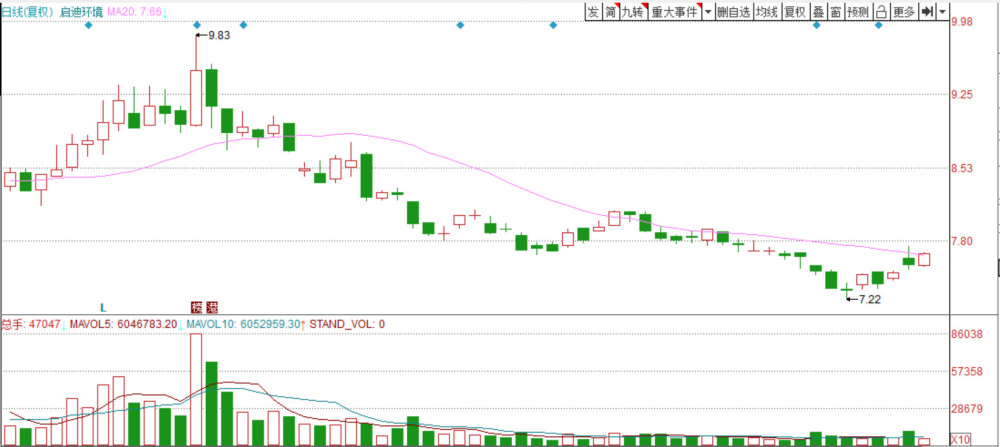Click the 7.22 low price annotation
Screen dimensions: 1000x447
[x=870, y=299]
